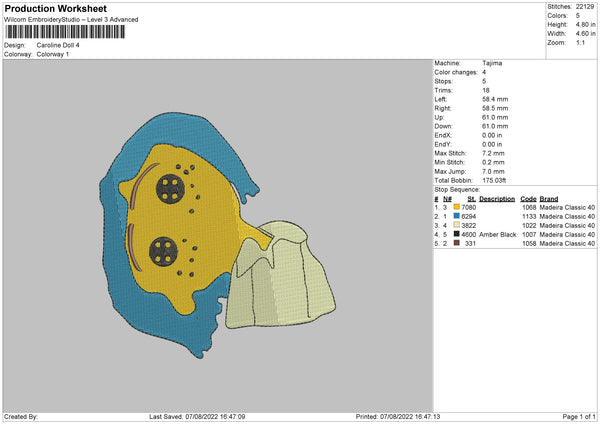Click the barcode under the worksheet title
The width and height of the screenshot is (600, 424).
(x=66, y=32)
